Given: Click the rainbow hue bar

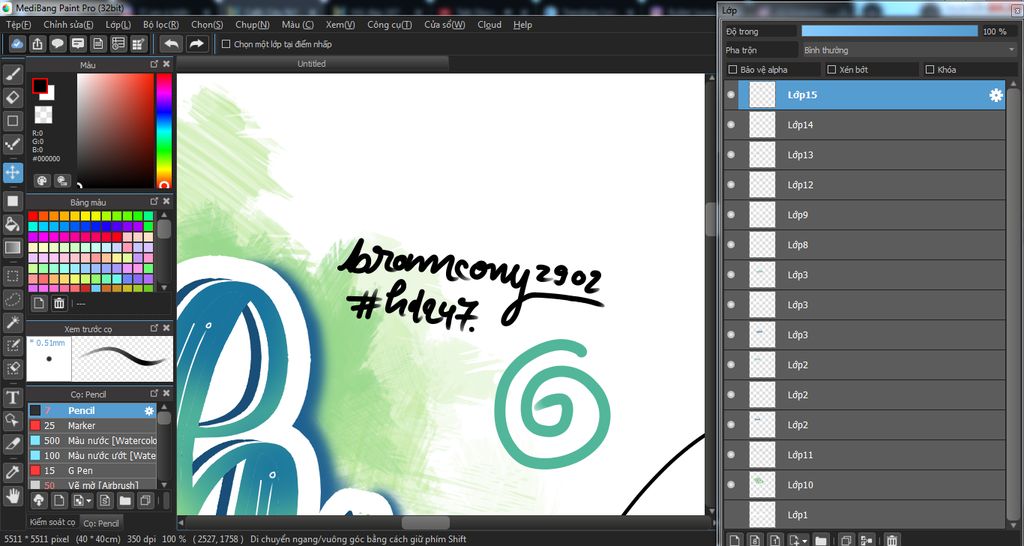Looking at the screenshot, I should (x=164, y=131).
